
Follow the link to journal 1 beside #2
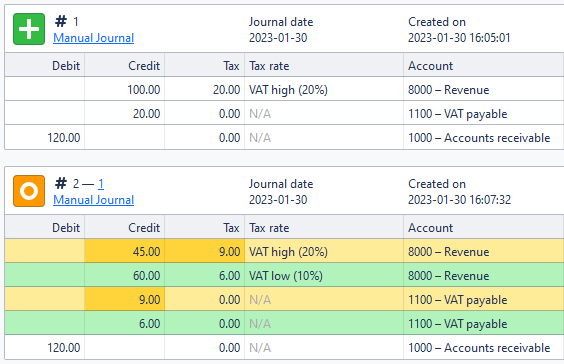(x=101, y=184)
